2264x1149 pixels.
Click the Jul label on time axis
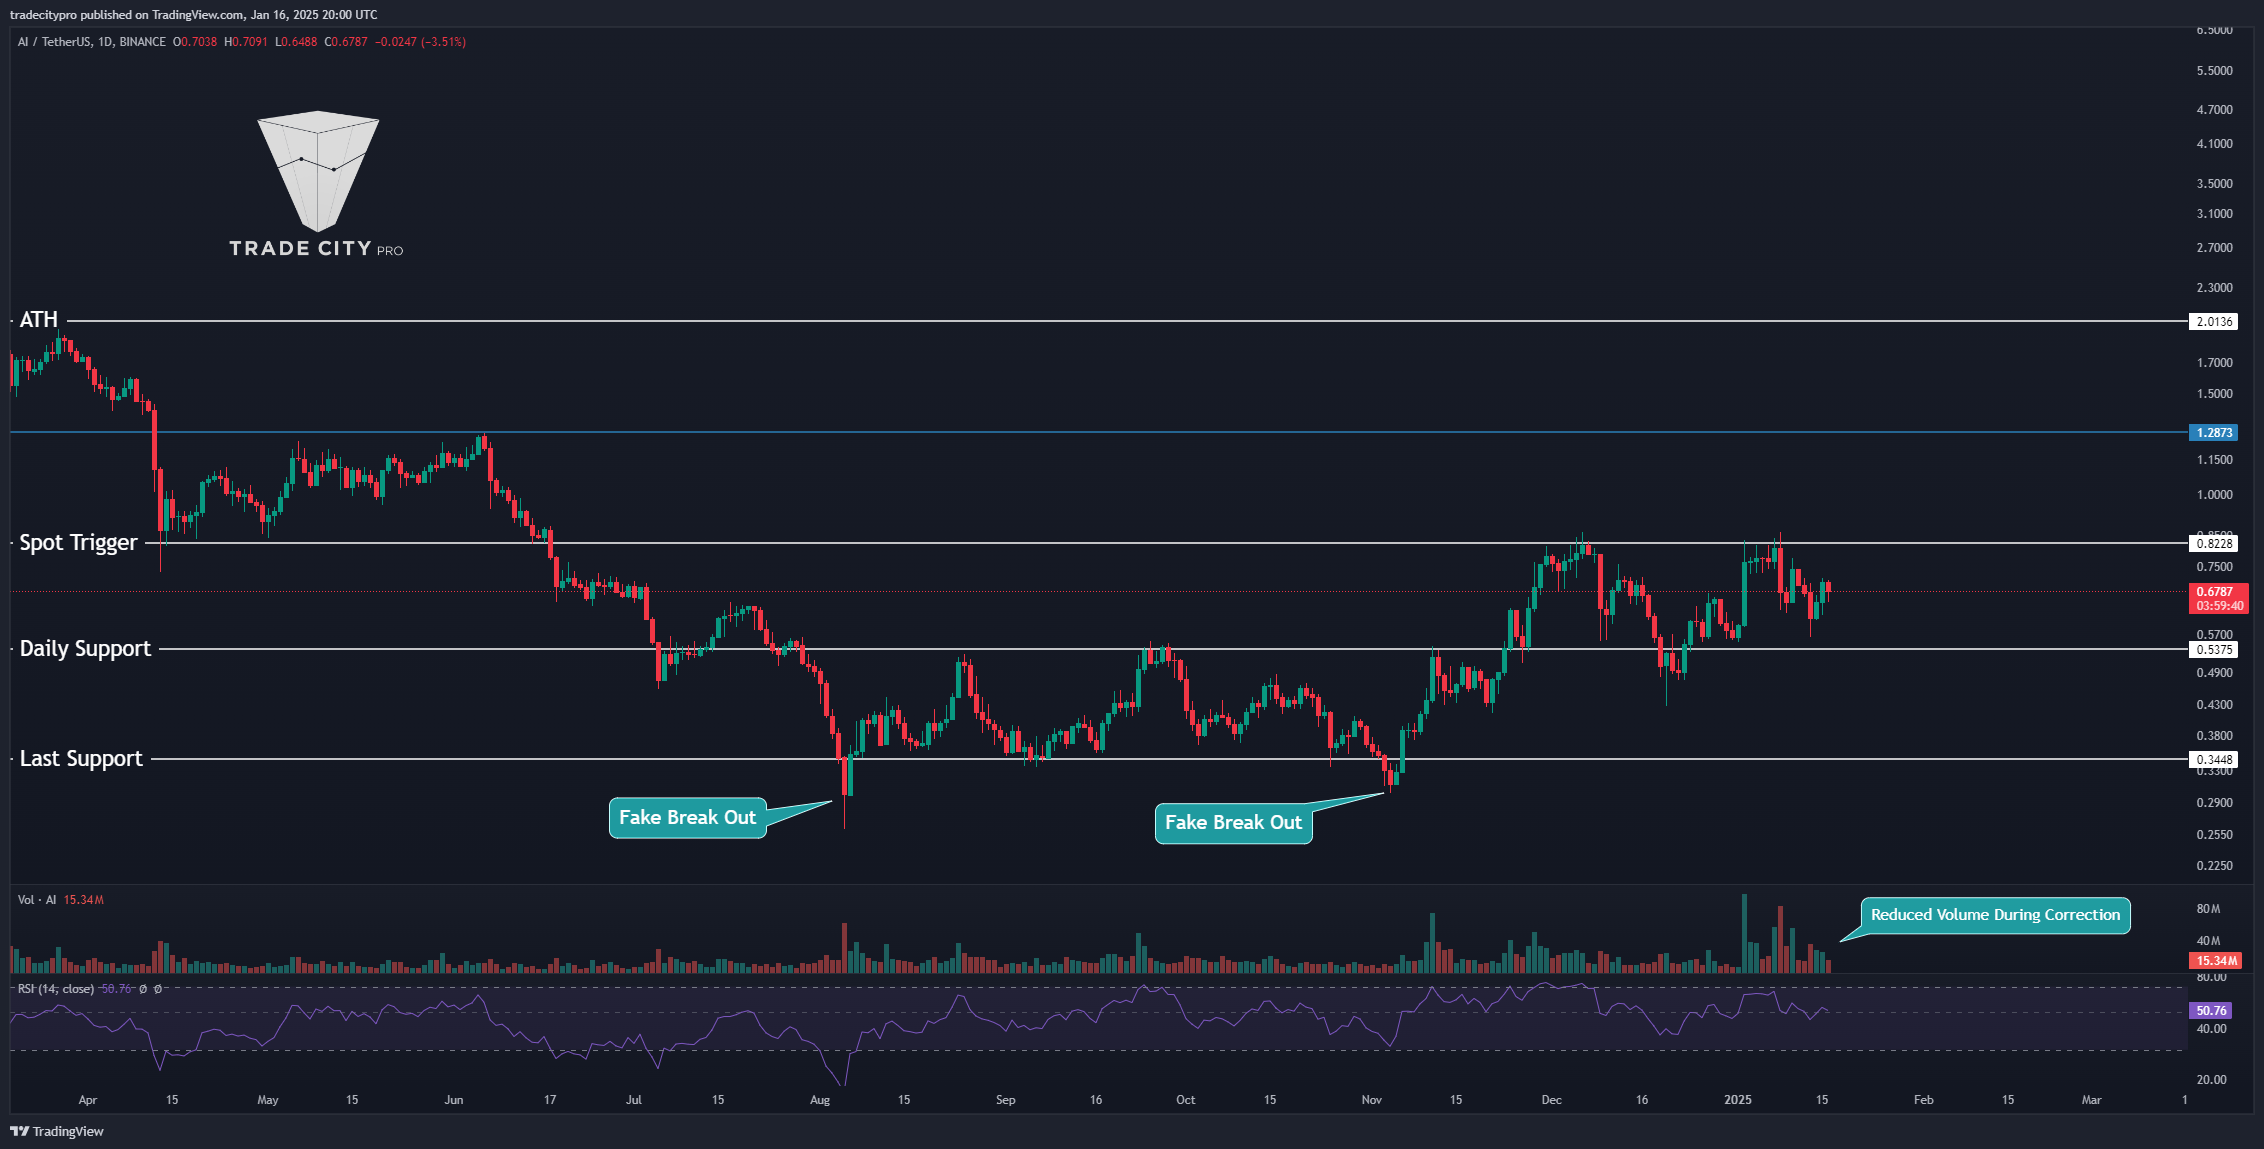click(634, 1100)
